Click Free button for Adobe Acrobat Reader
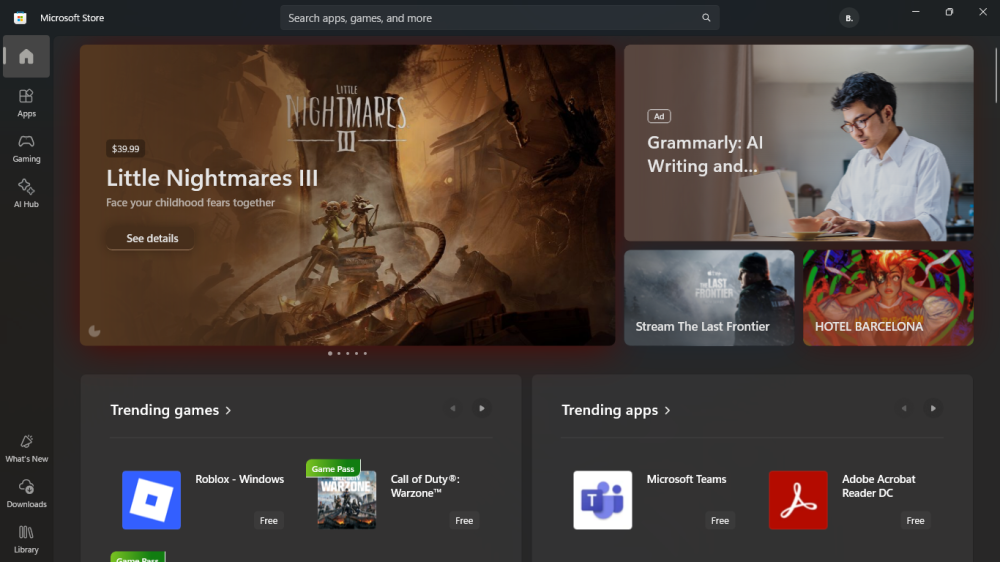The width and height of the screenshot is (1000, 562). pos(915,521)
